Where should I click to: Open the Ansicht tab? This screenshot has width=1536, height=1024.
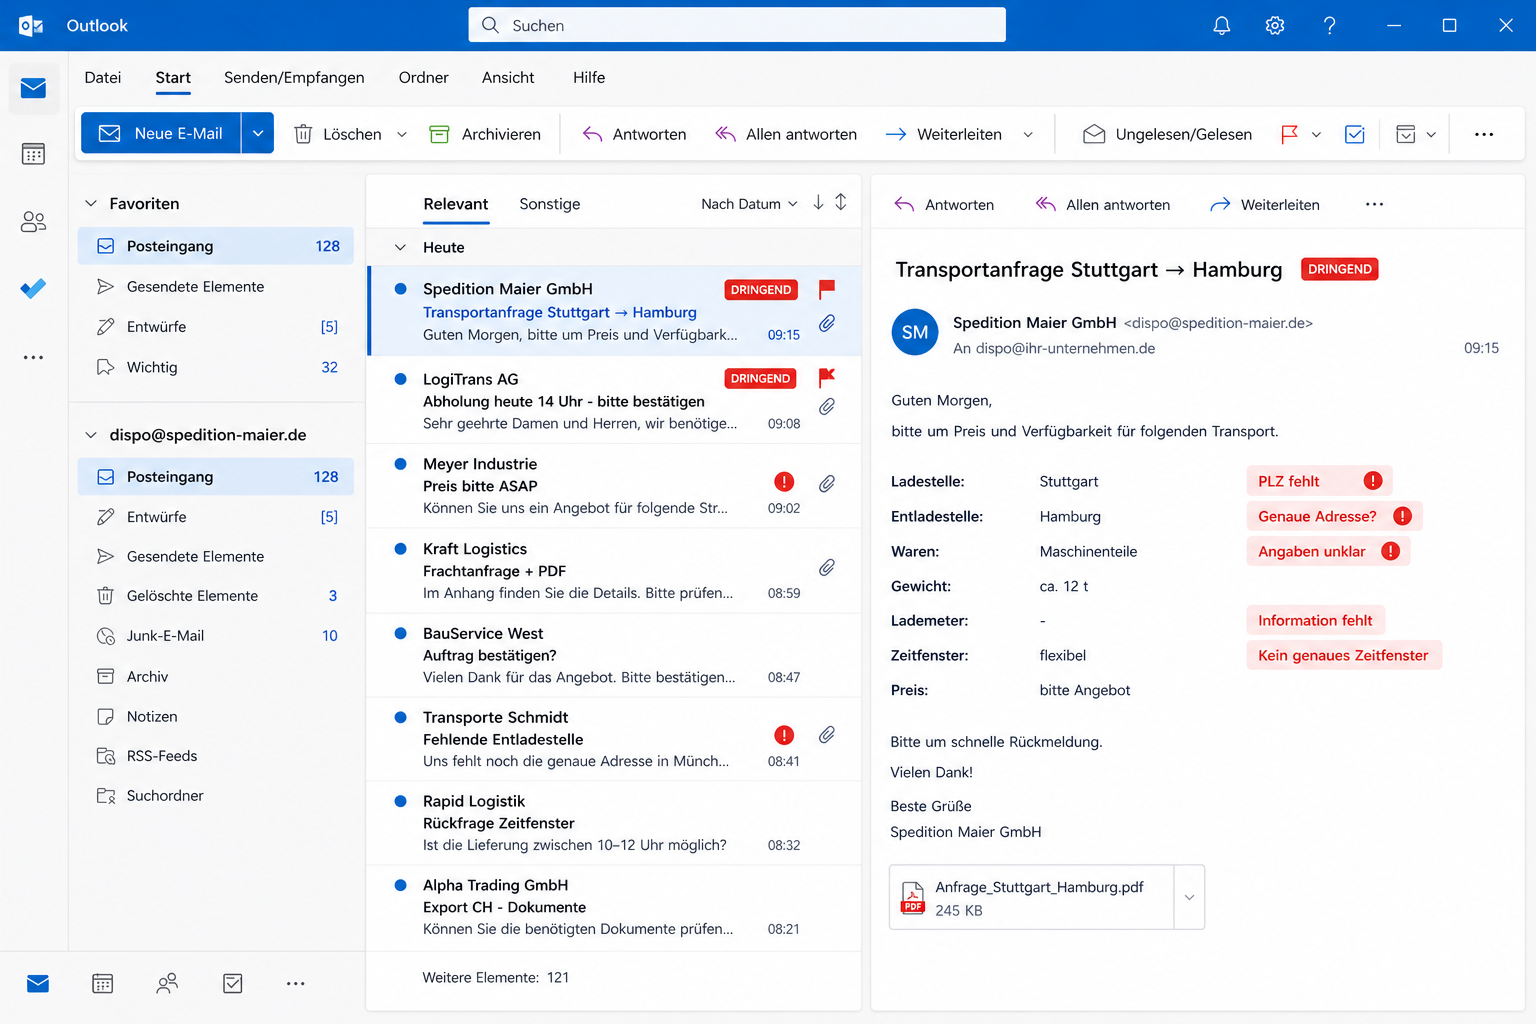tap(508, 78)
